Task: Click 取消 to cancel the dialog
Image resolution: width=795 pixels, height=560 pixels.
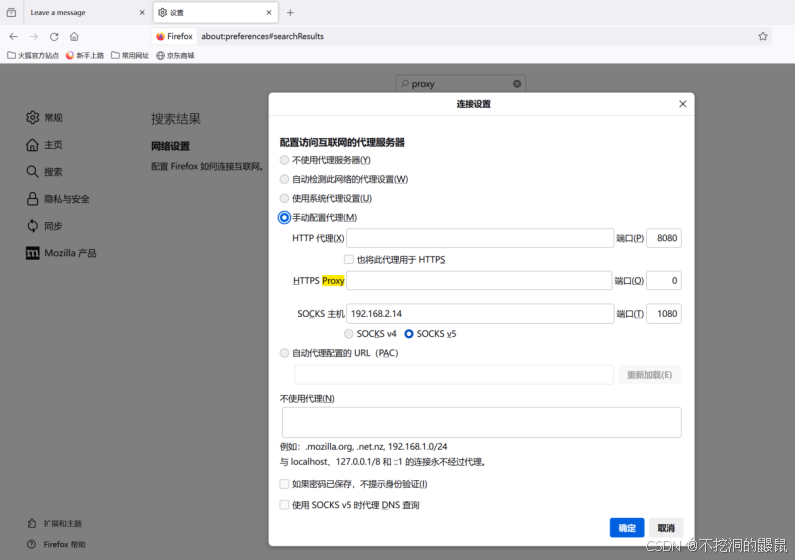Action: click(666, 528)
